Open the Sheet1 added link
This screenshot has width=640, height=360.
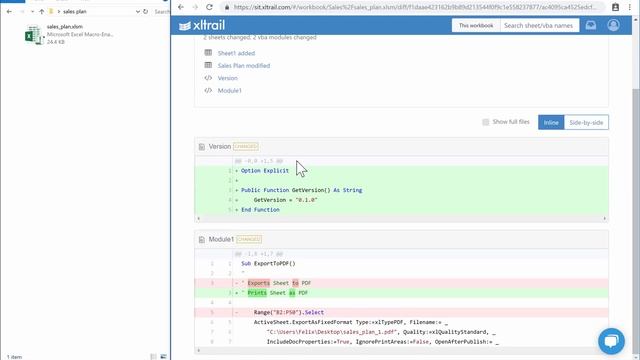coord(236,53)
